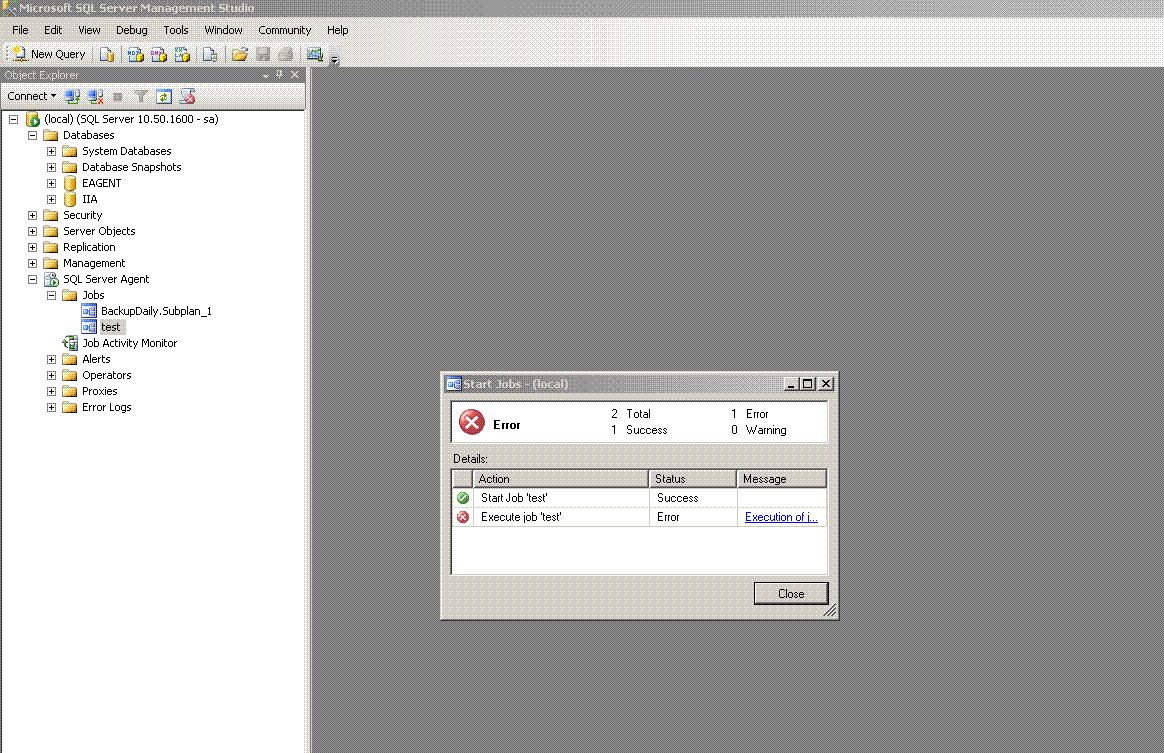The width and height of the screenshot is (1164, 753).
Task: Click the New Query toolbar button
Action: coord(50,54)
